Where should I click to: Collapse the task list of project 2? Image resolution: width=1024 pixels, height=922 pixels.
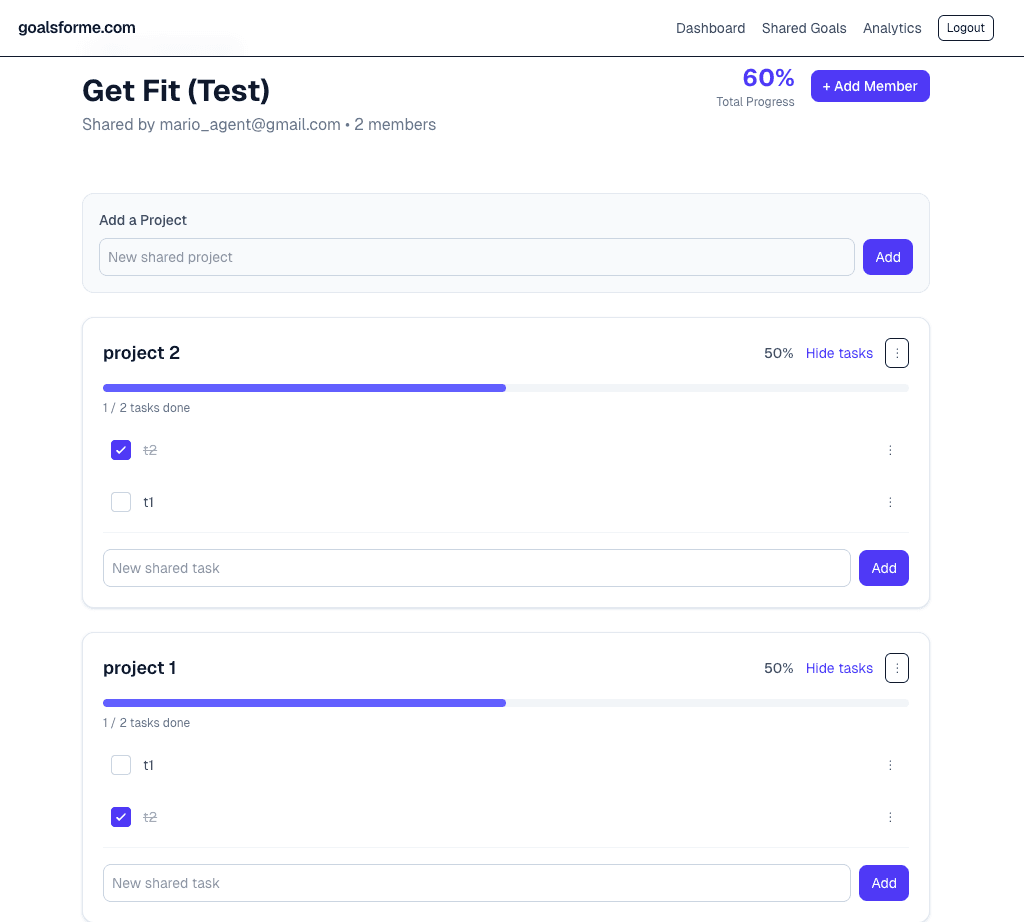click(x=839, y=353)
